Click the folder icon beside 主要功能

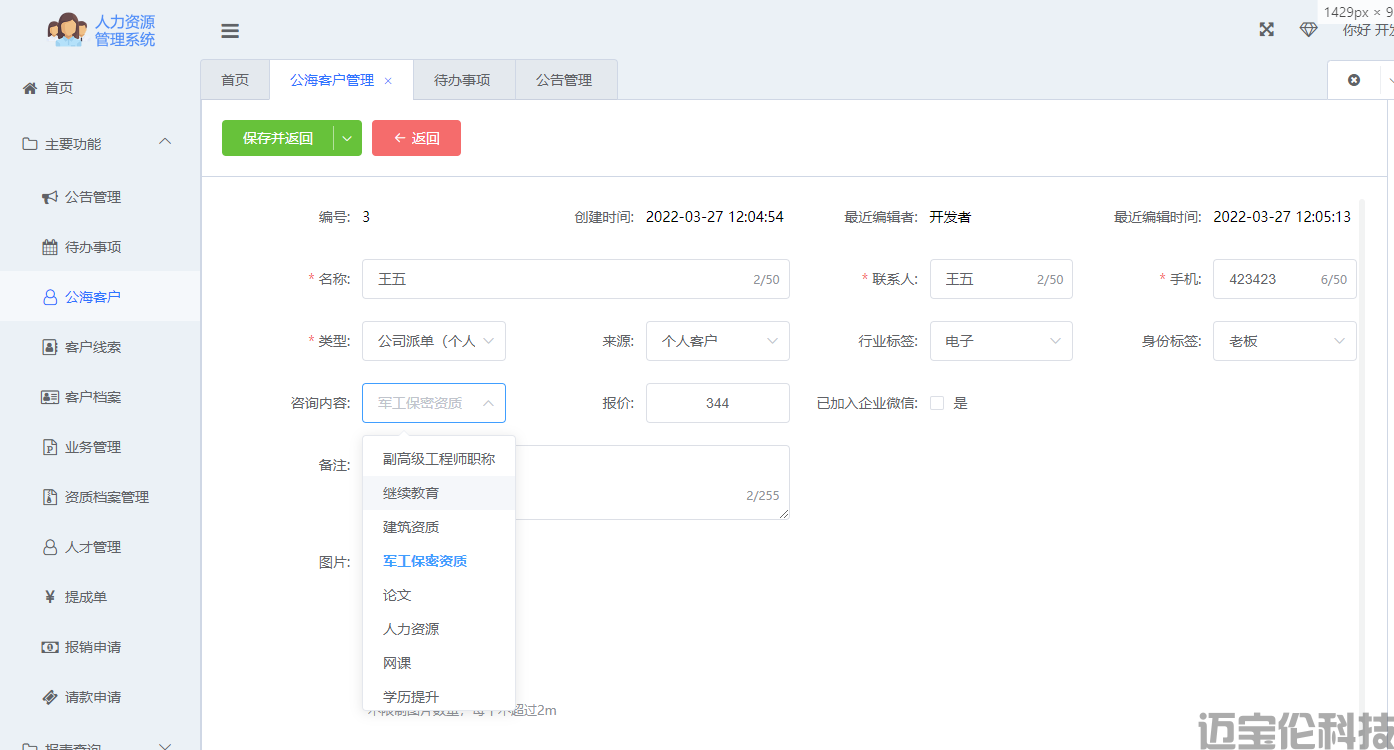[x=30, y=144]
